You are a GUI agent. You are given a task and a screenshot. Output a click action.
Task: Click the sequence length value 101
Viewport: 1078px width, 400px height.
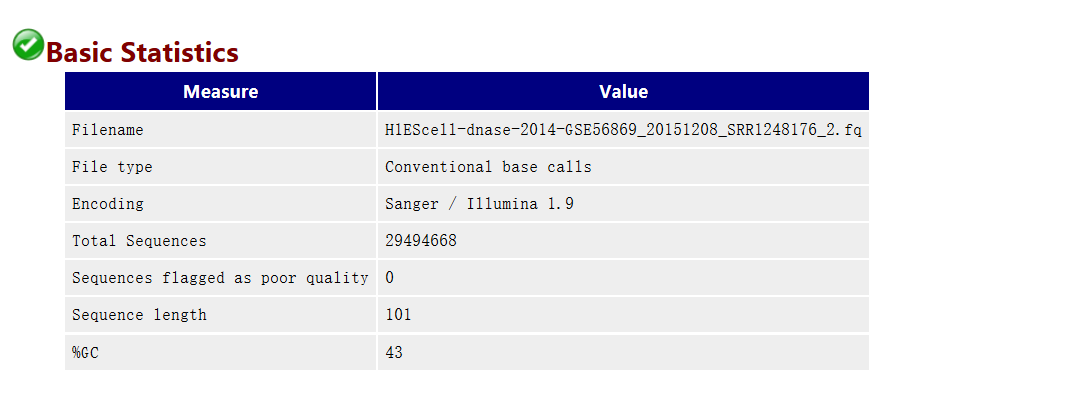398,315
